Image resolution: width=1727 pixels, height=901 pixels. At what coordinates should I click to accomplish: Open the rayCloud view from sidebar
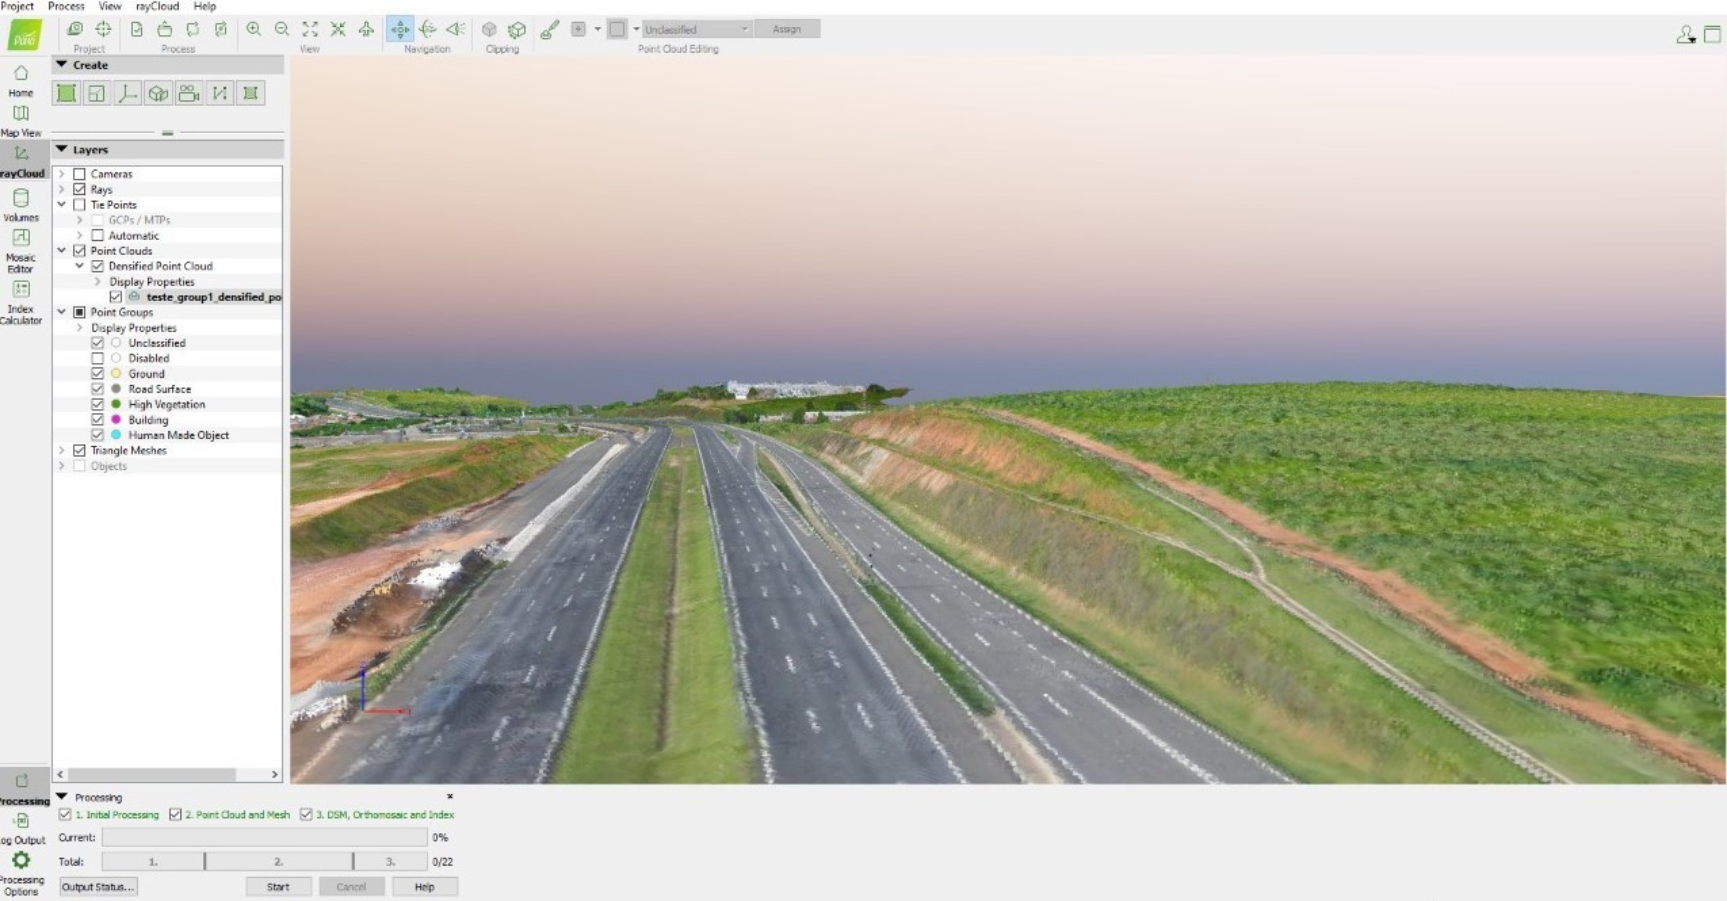point(21,160)
